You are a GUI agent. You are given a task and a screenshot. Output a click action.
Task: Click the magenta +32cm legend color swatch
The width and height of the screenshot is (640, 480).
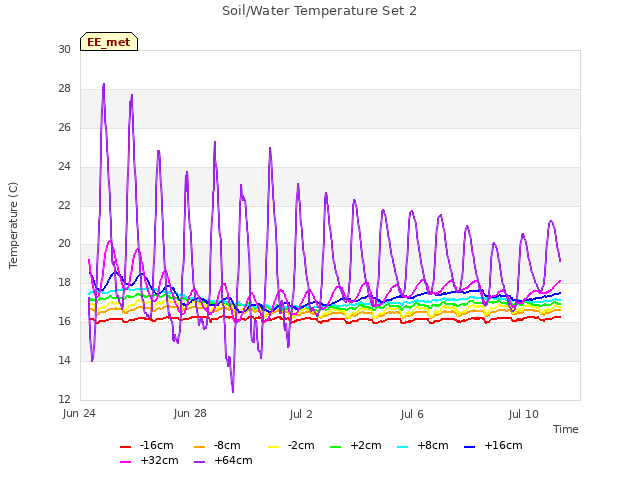point(125,462)
